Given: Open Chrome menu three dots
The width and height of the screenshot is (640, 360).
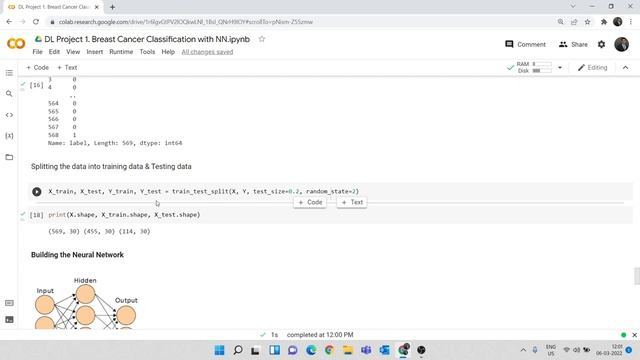Looking at the screenshot, I should click(632, 22).
